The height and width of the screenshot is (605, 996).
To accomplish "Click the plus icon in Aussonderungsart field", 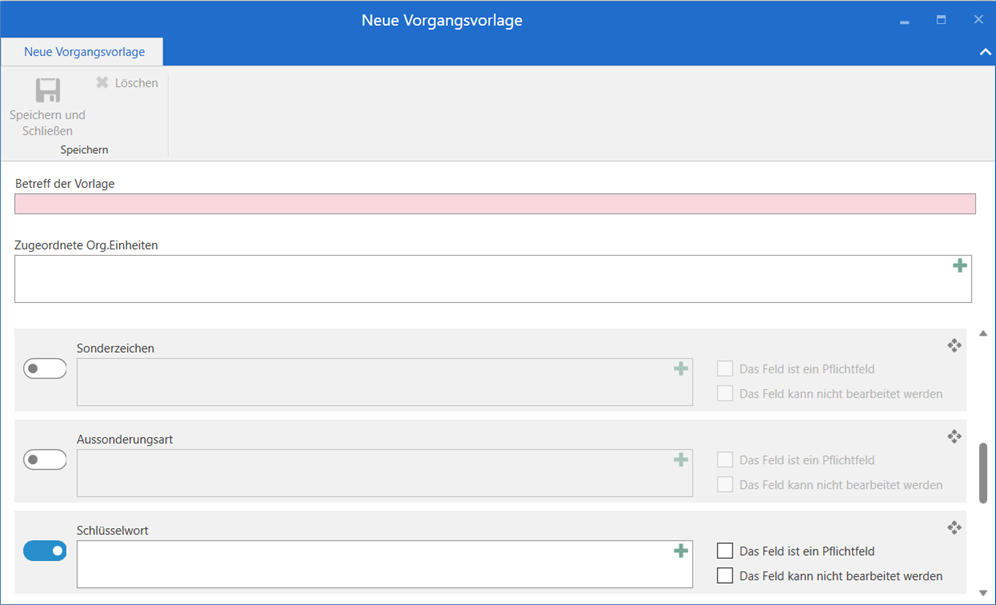I will coord(681,460).
